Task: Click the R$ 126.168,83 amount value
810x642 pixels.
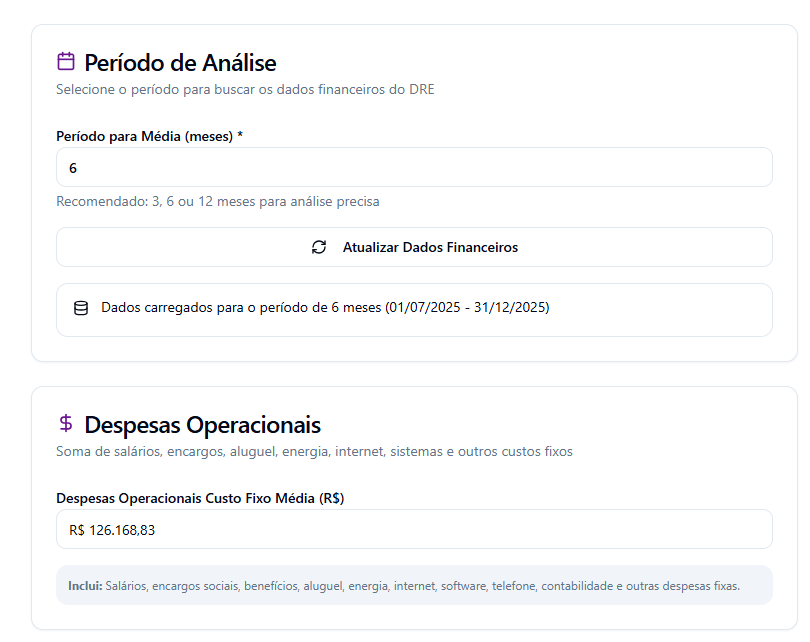Action: [x=112, y=530]
